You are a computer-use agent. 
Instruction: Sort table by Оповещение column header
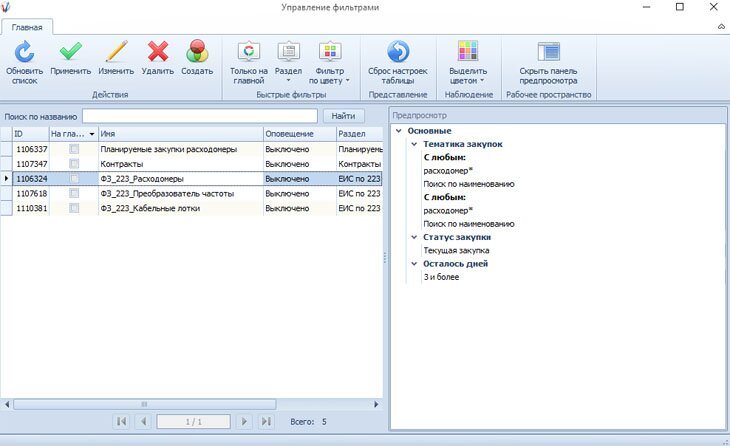298,133
